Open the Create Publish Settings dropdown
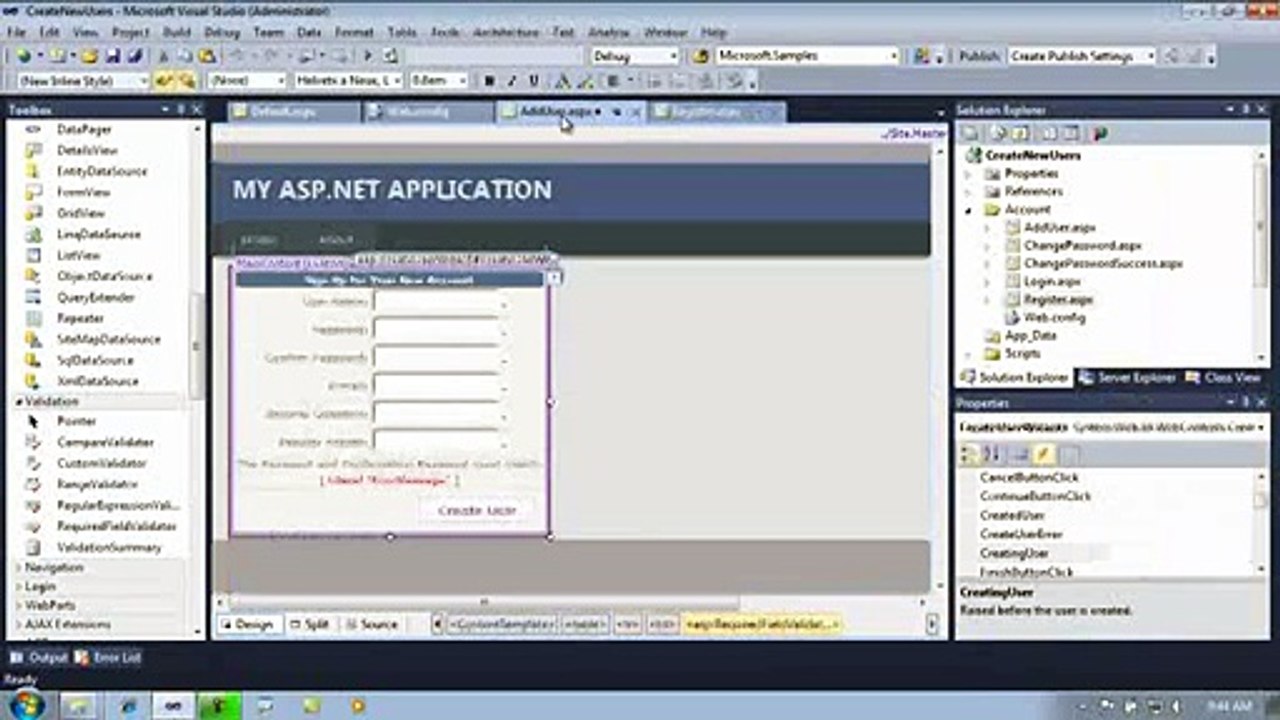1280x720 pixels. [x=1082, y=56]
